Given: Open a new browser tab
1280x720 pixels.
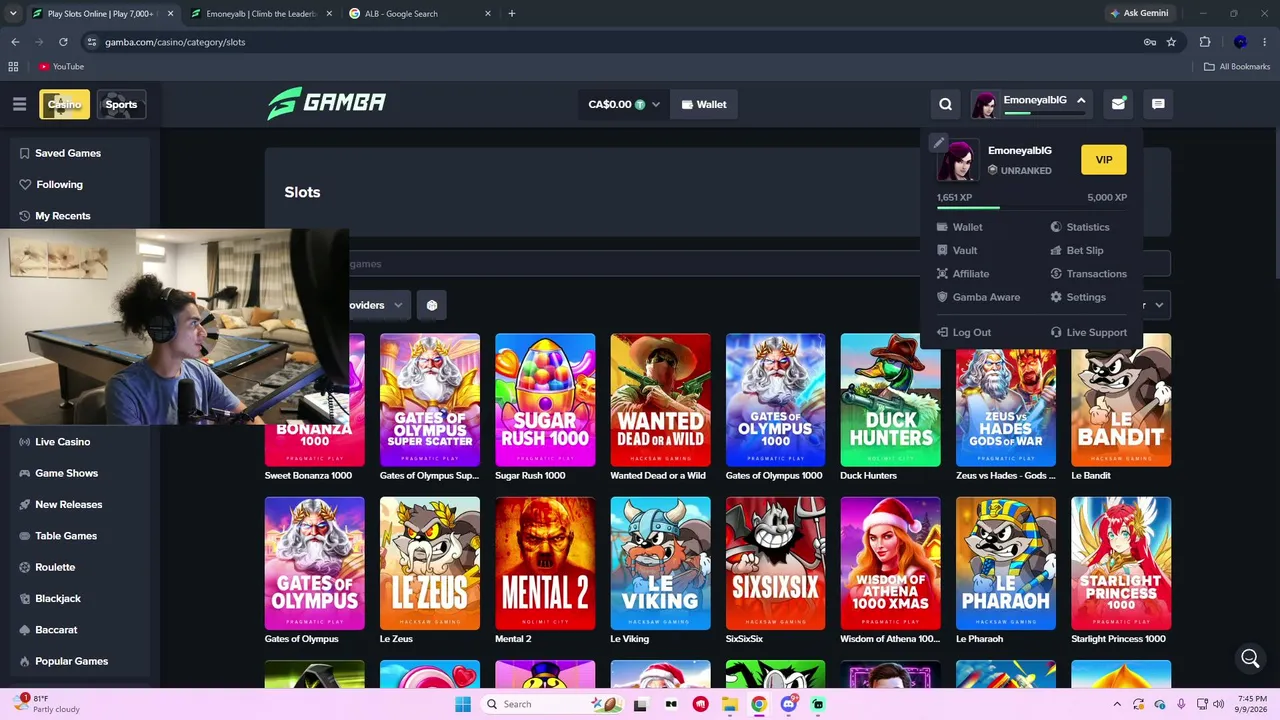Looking at the screenshot, I should (x=512, y=14).
